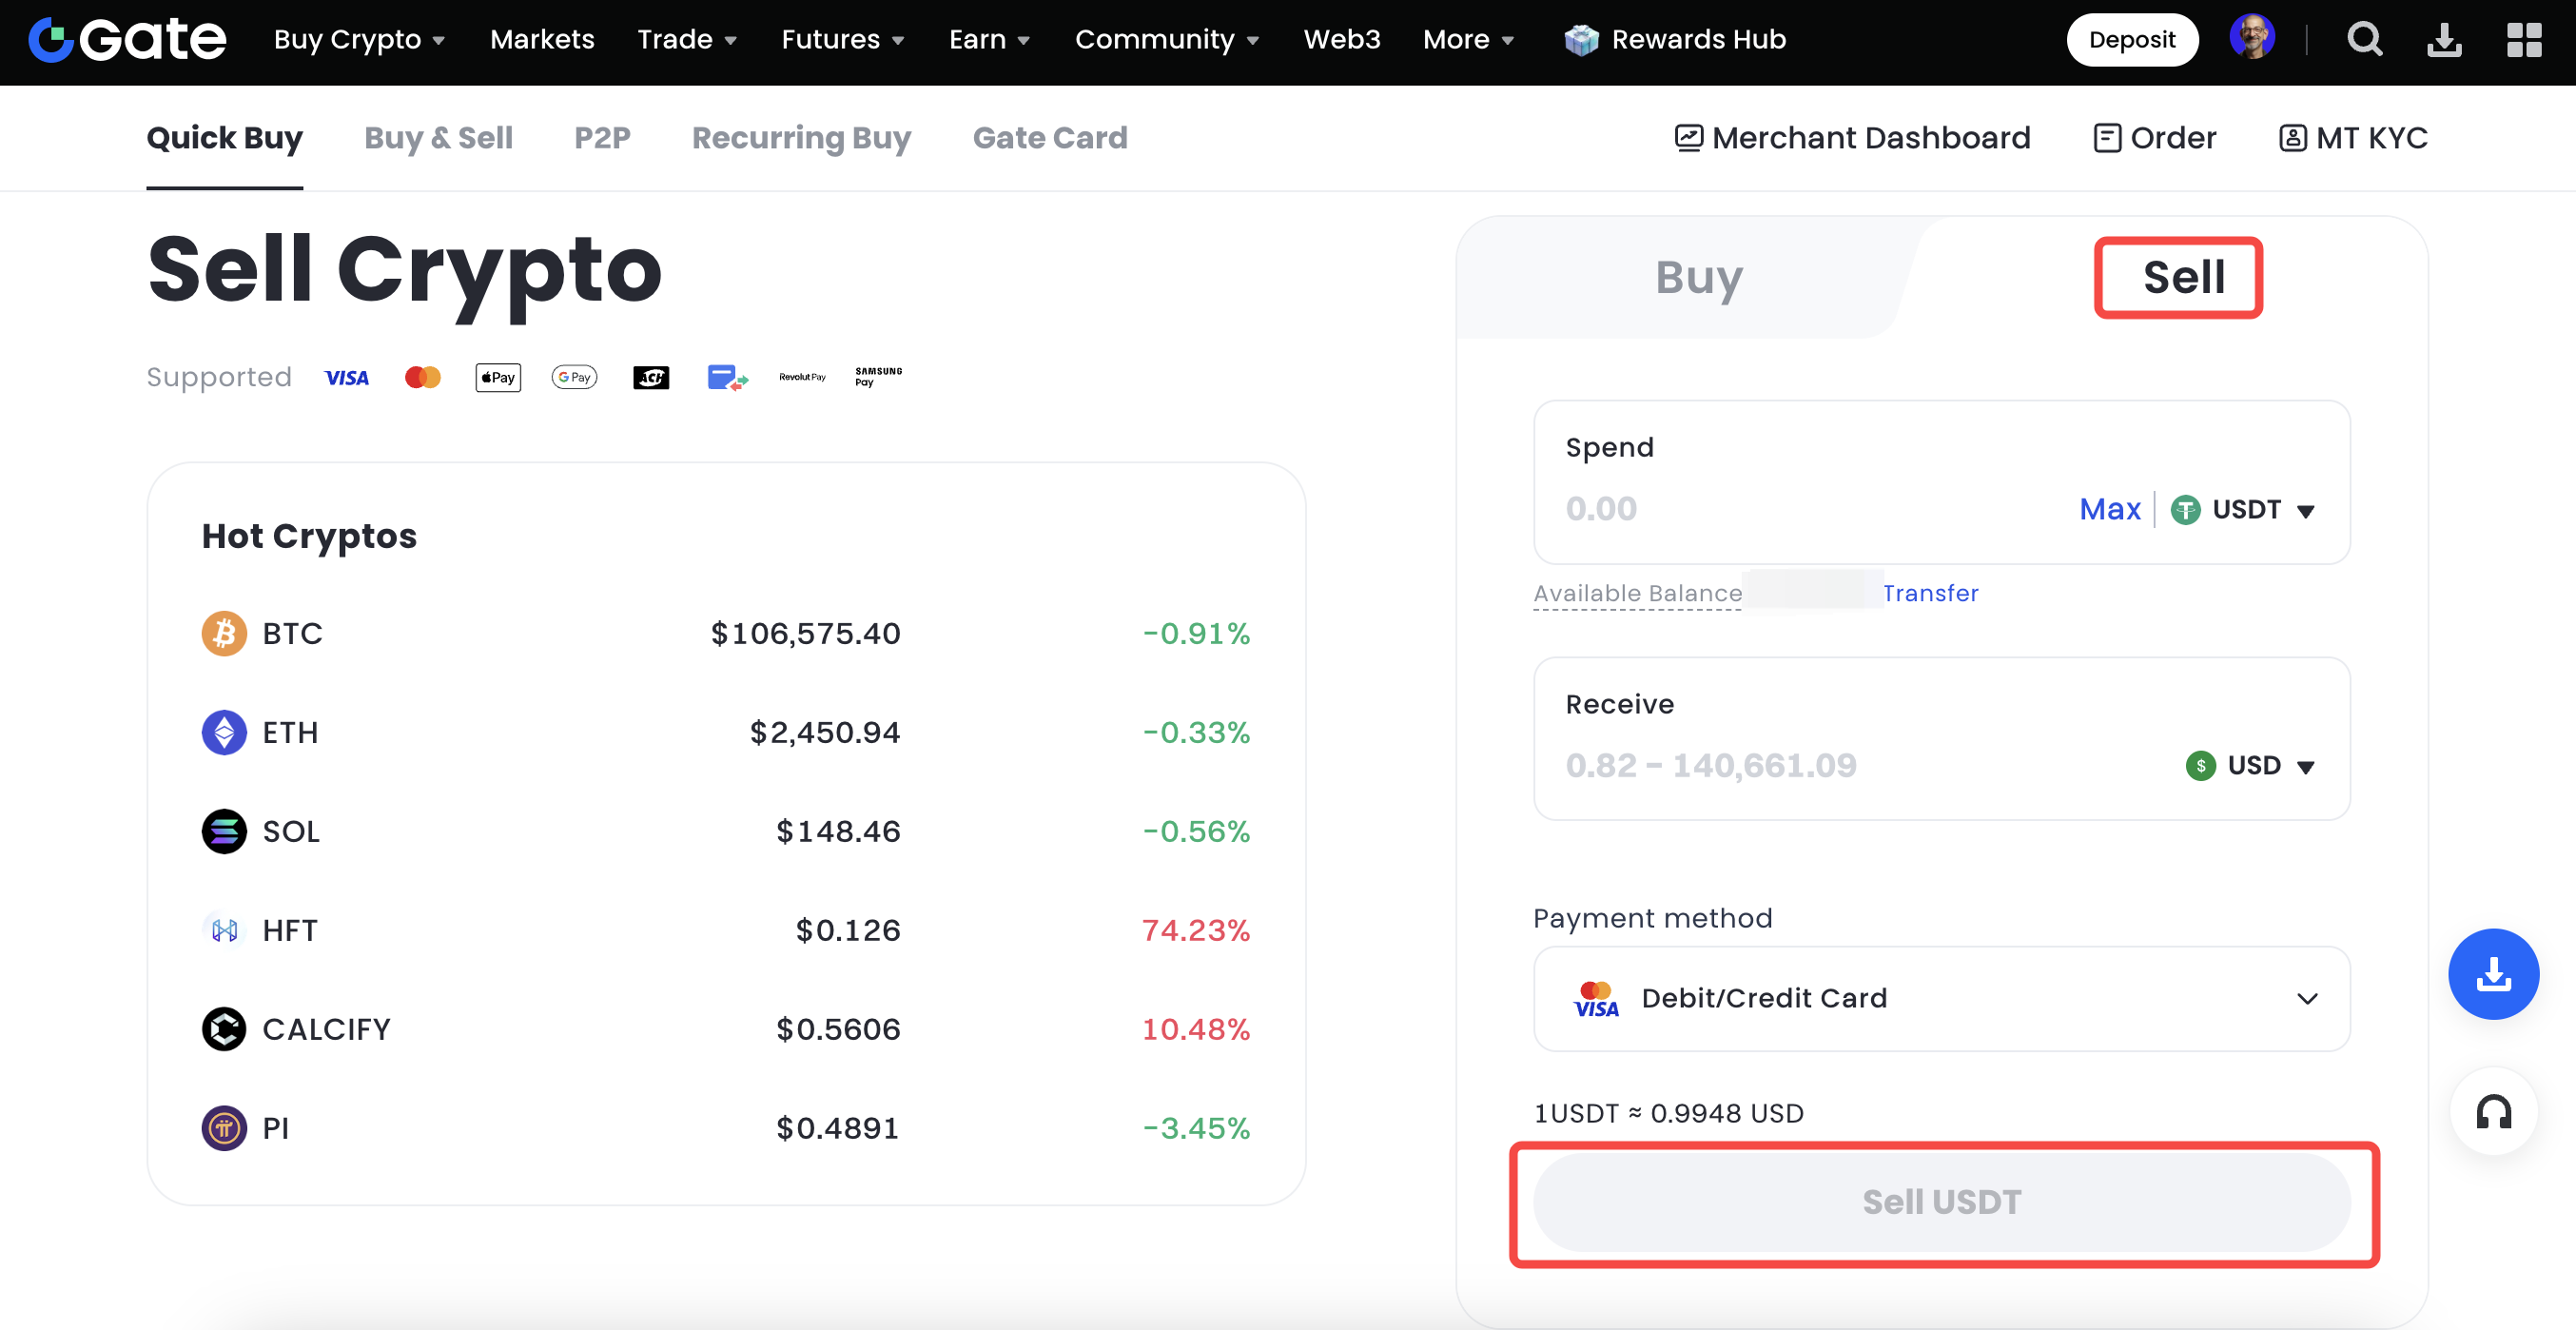Click the blue floating download button
Viewport: 2576px width, 1330px height.
tap(2492, 973)
